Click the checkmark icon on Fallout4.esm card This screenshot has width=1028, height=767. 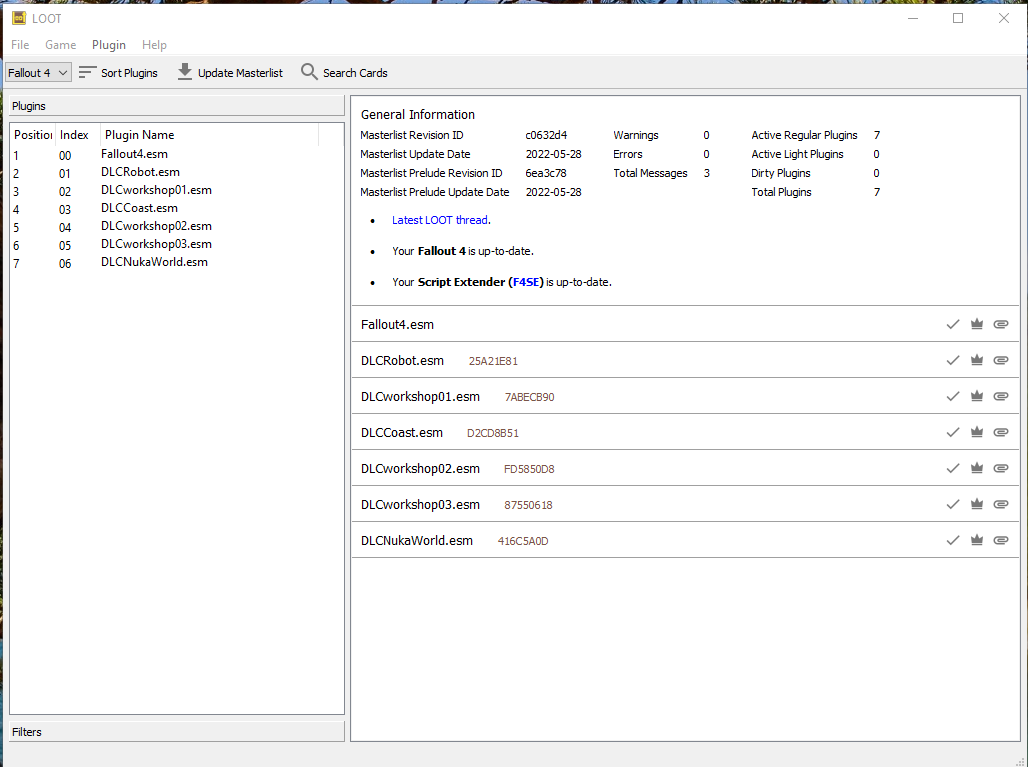point(953,324)
